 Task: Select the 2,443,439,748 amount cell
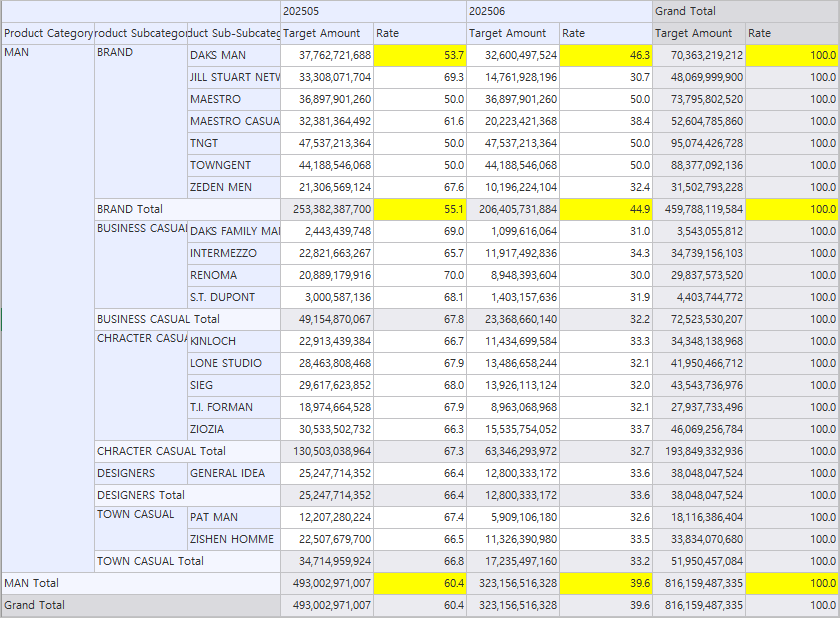pyautogui.click(x=327, y=231)
